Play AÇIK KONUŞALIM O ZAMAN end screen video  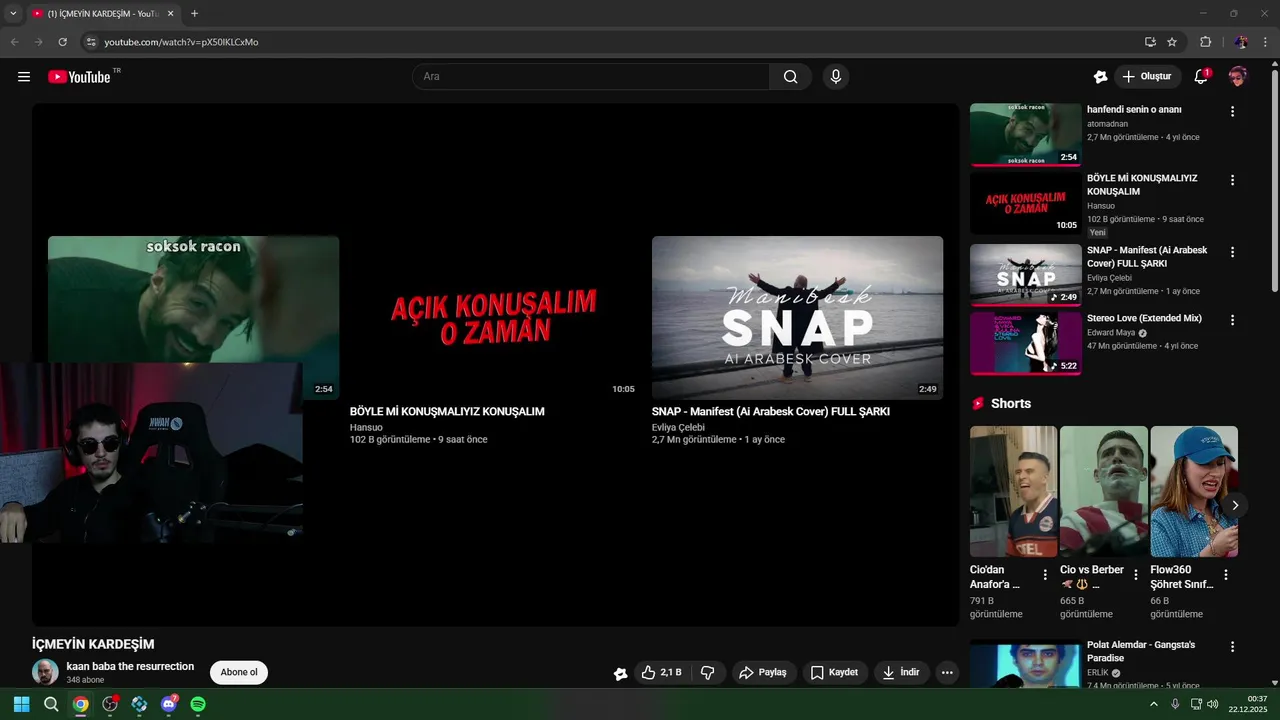495,318
